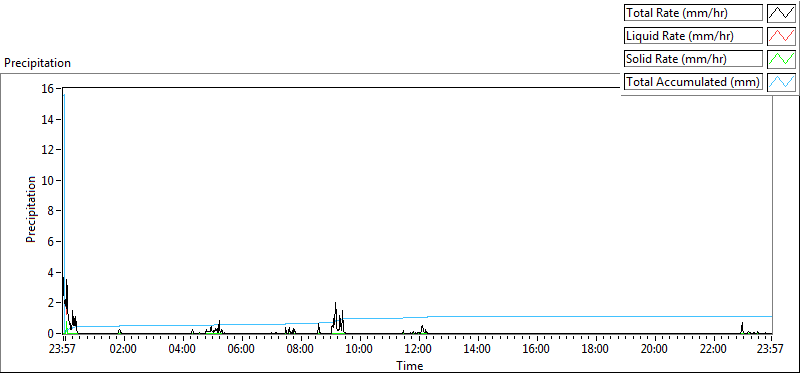The height and width of the screenshot is (373, 800).
Task: Select the 'Liquid Rate (mm/hr)' legend label
Action: click(x=693, y=36)
